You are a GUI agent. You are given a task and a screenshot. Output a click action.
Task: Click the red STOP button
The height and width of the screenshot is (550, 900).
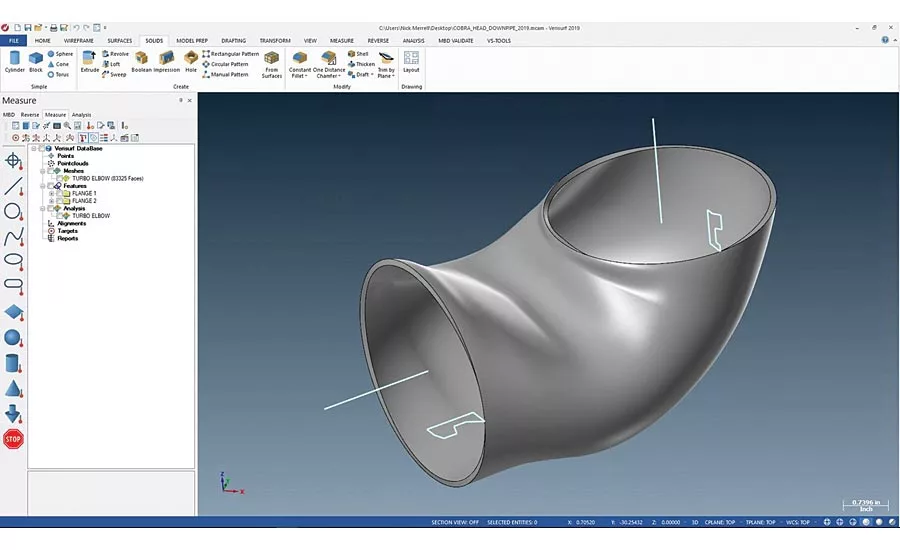click(x=13, y=439)
